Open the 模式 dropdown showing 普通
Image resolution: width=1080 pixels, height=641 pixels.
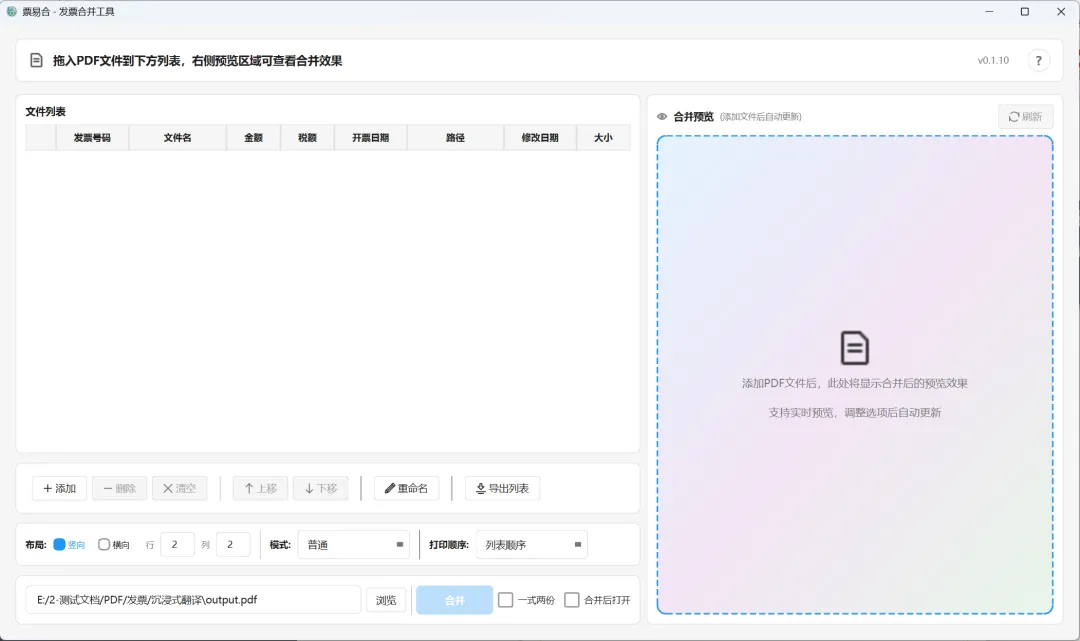tap(353, 545)
